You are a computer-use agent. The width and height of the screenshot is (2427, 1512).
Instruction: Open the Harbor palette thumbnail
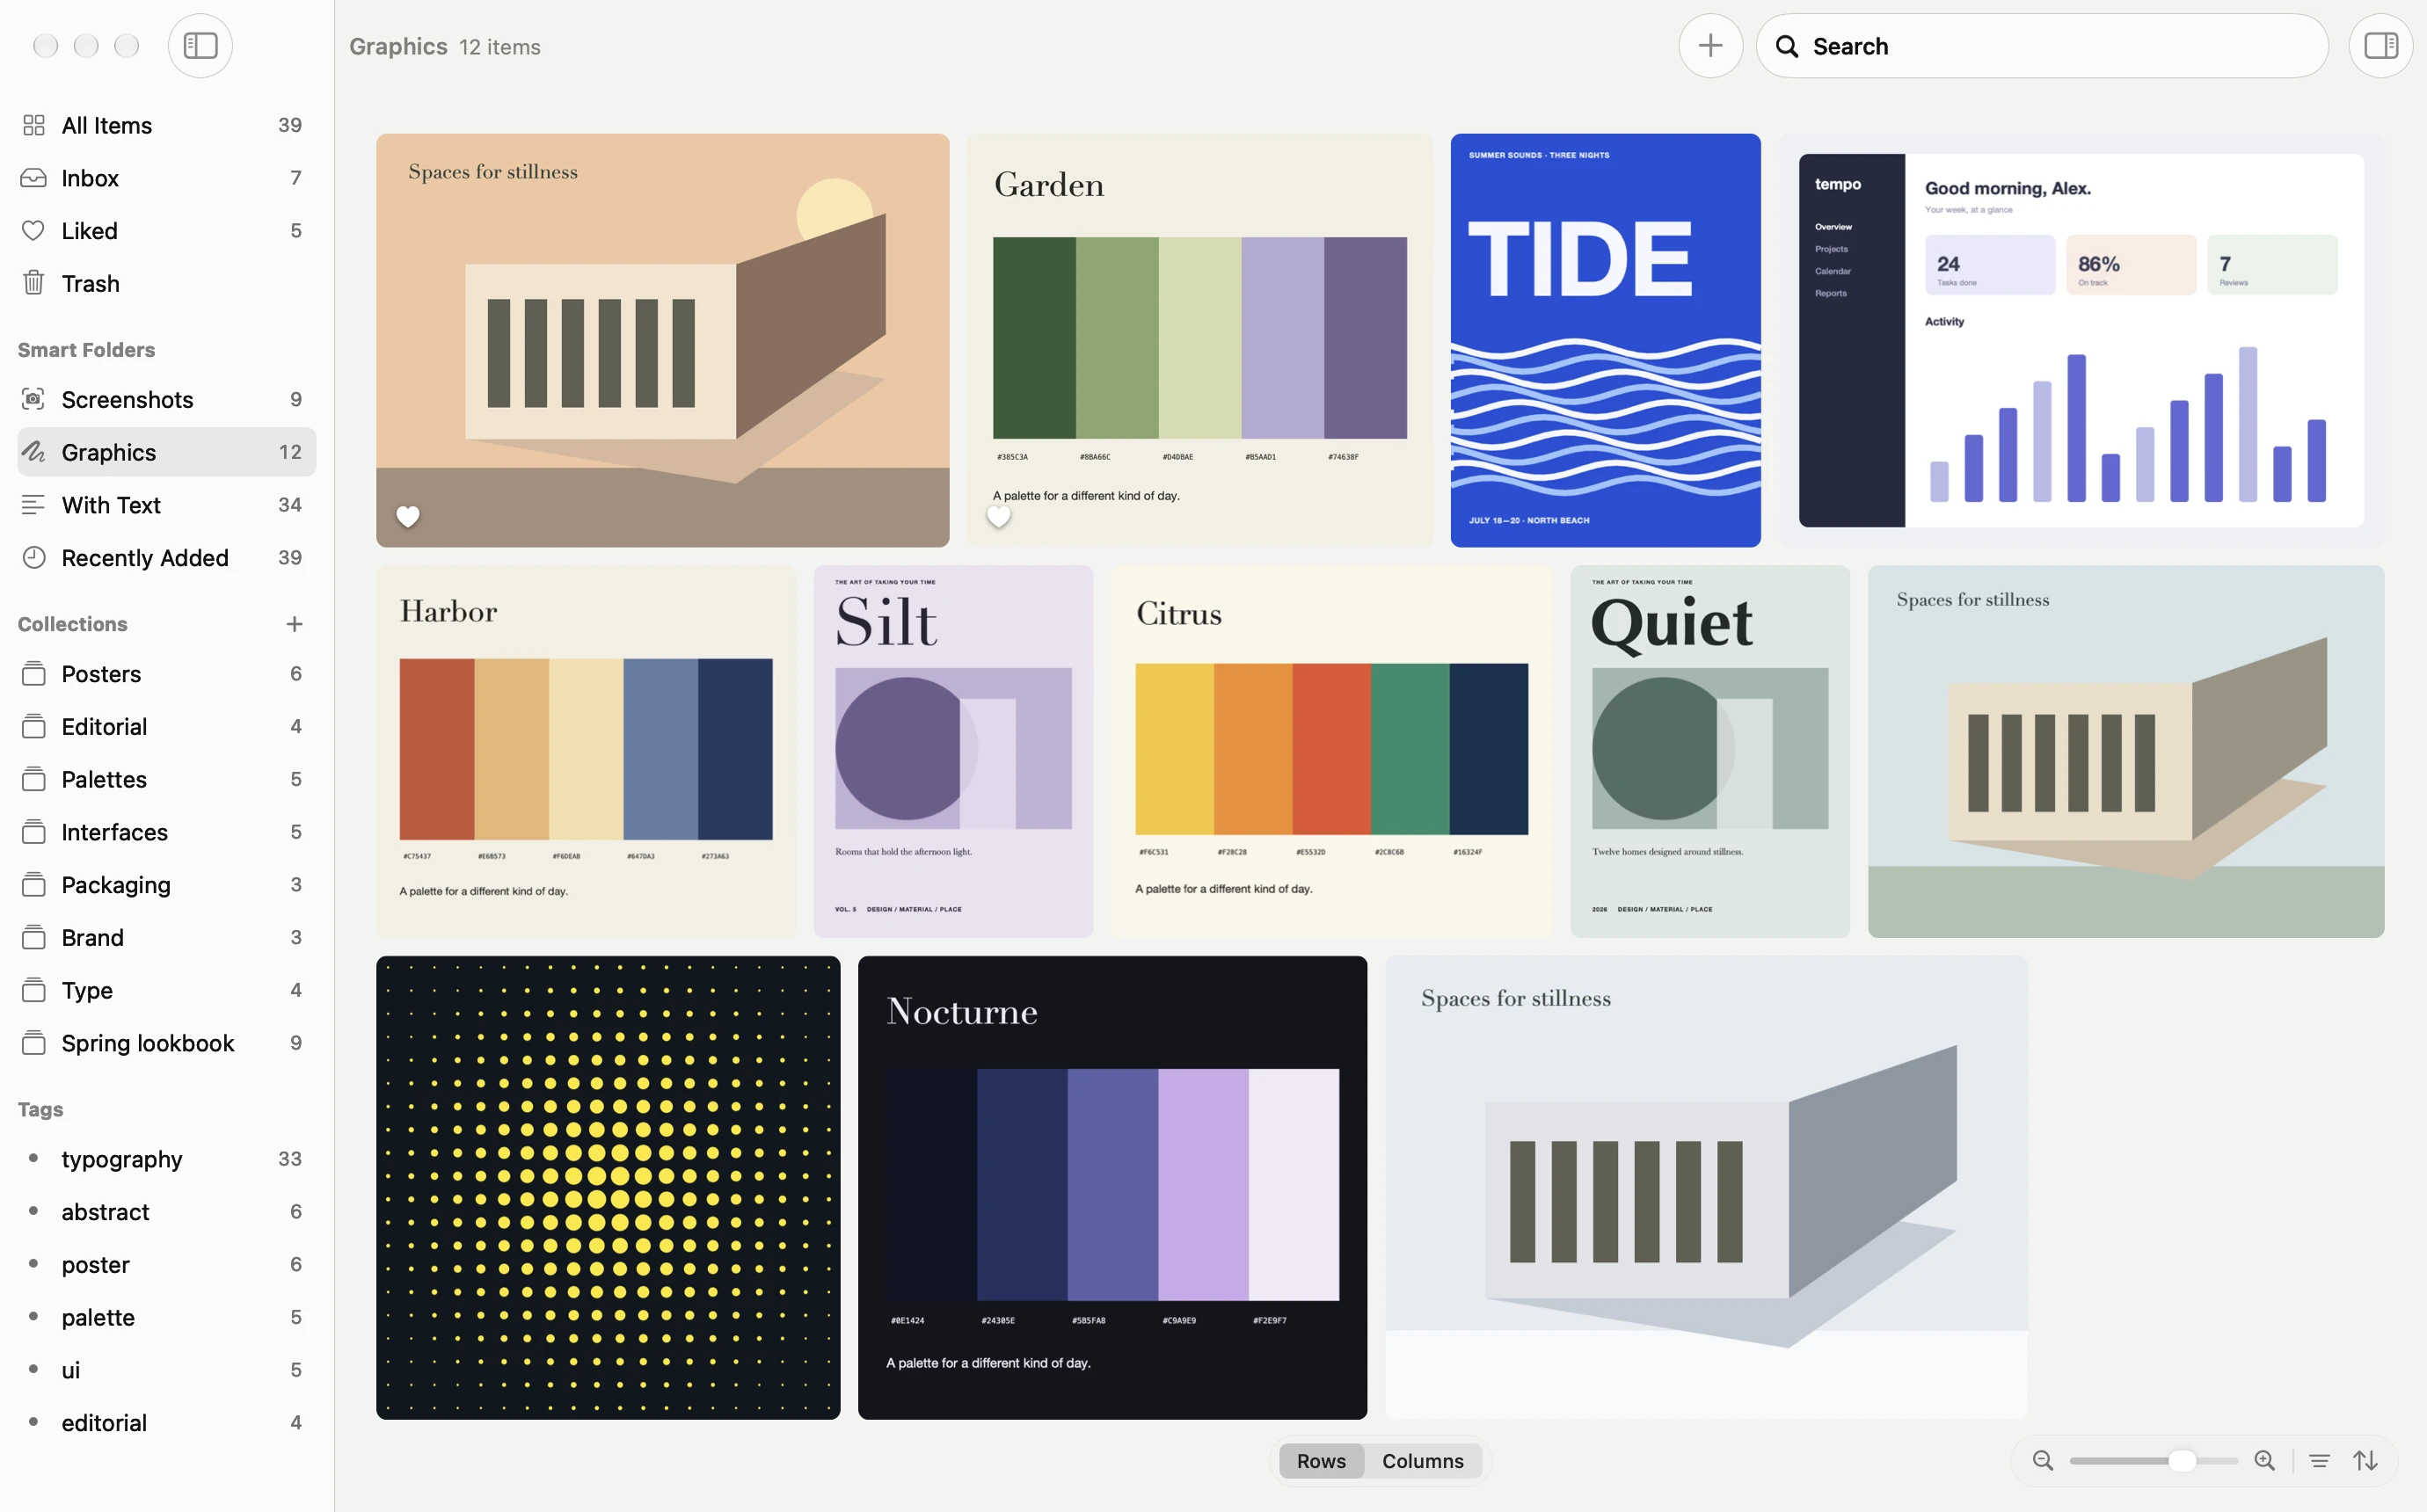(586, 751)
